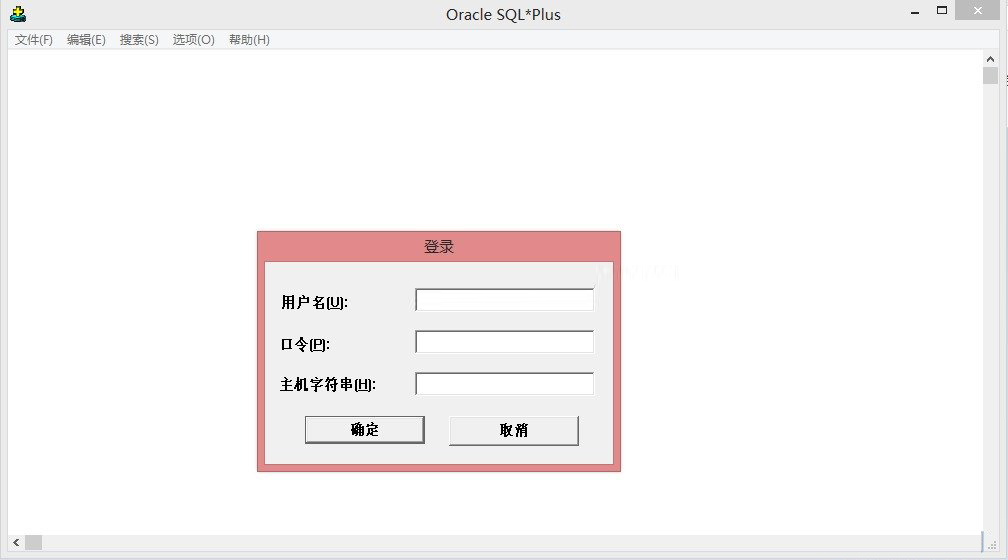Click the 口令(P): label
1008x560 pixels.
305,345
